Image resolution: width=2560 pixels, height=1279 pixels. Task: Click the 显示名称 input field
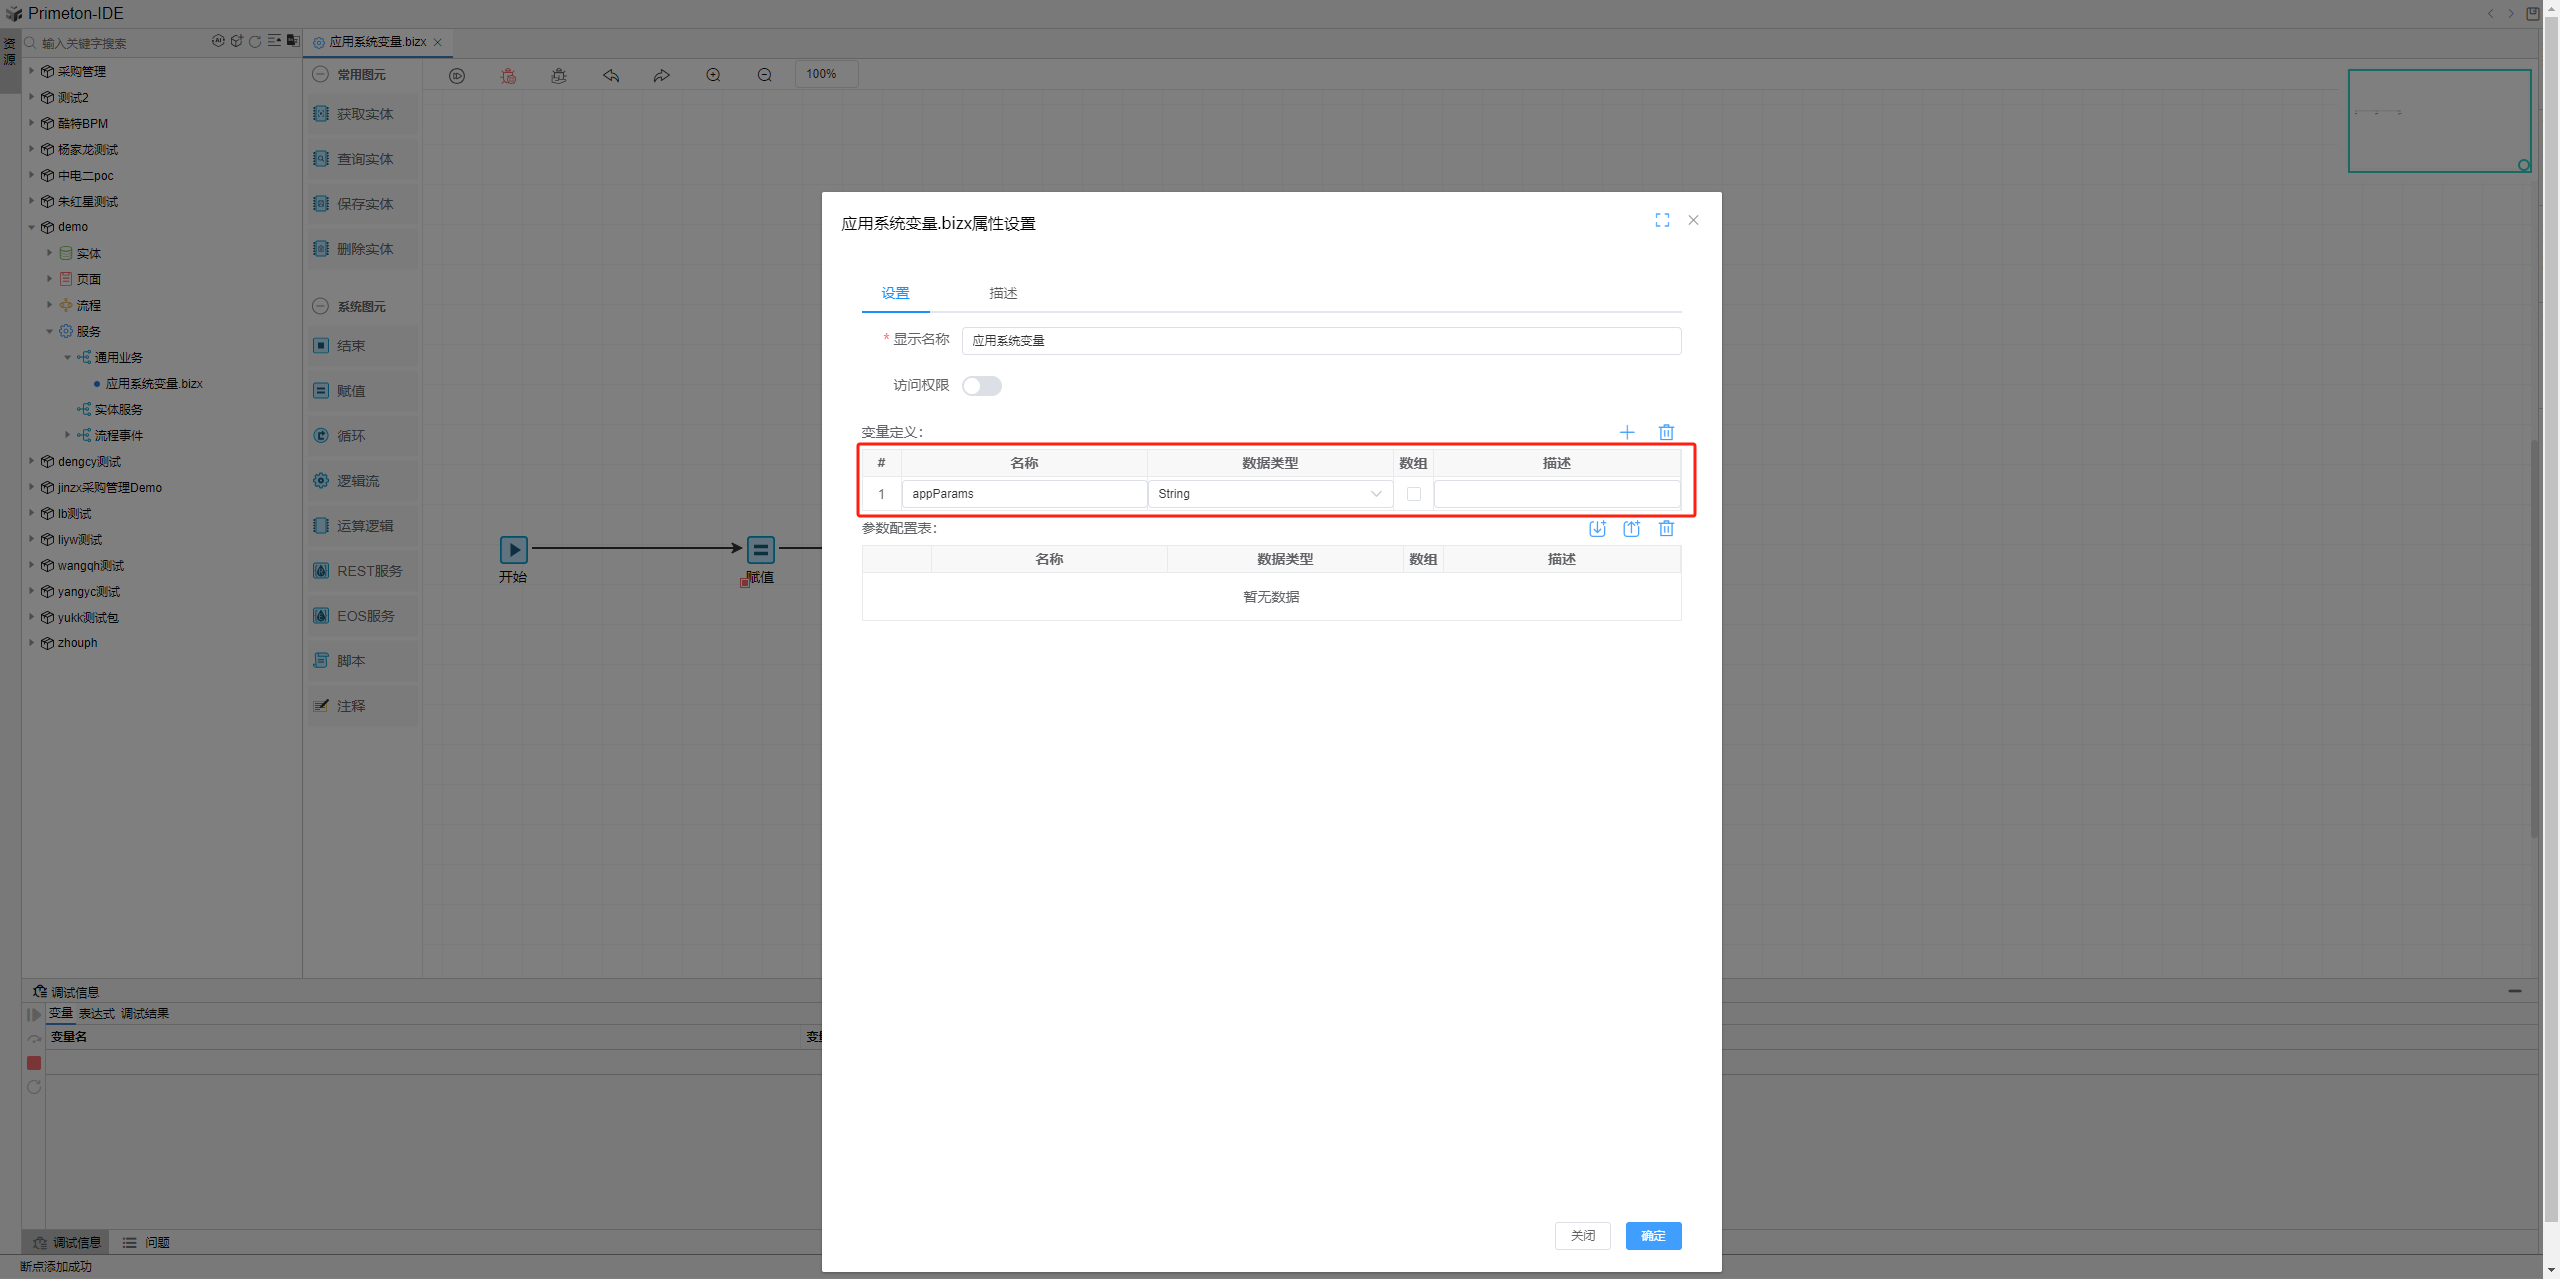[x=1320, y=341]
